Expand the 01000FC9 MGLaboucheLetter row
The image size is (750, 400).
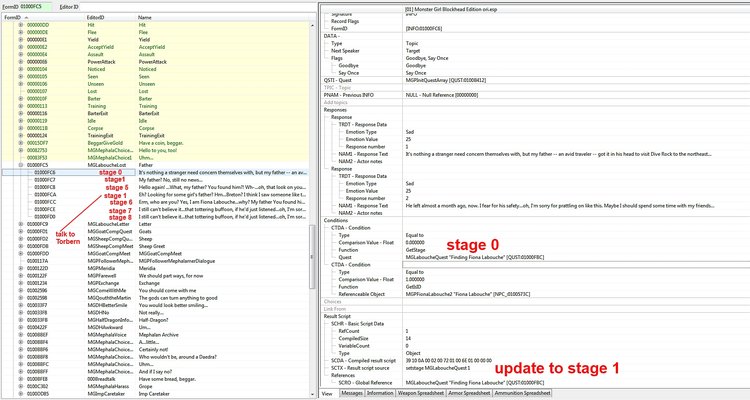21,224
